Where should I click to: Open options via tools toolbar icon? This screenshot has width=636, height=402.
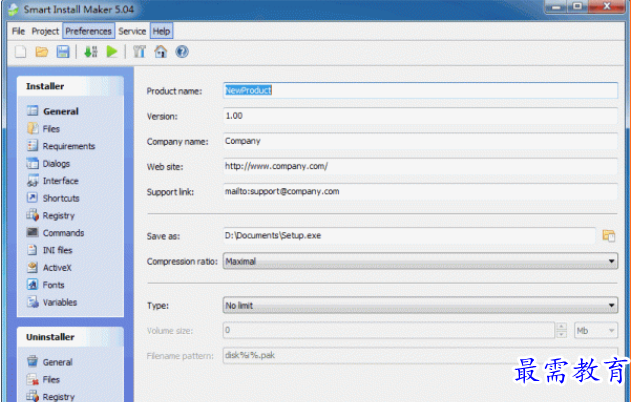coord(139,52)
